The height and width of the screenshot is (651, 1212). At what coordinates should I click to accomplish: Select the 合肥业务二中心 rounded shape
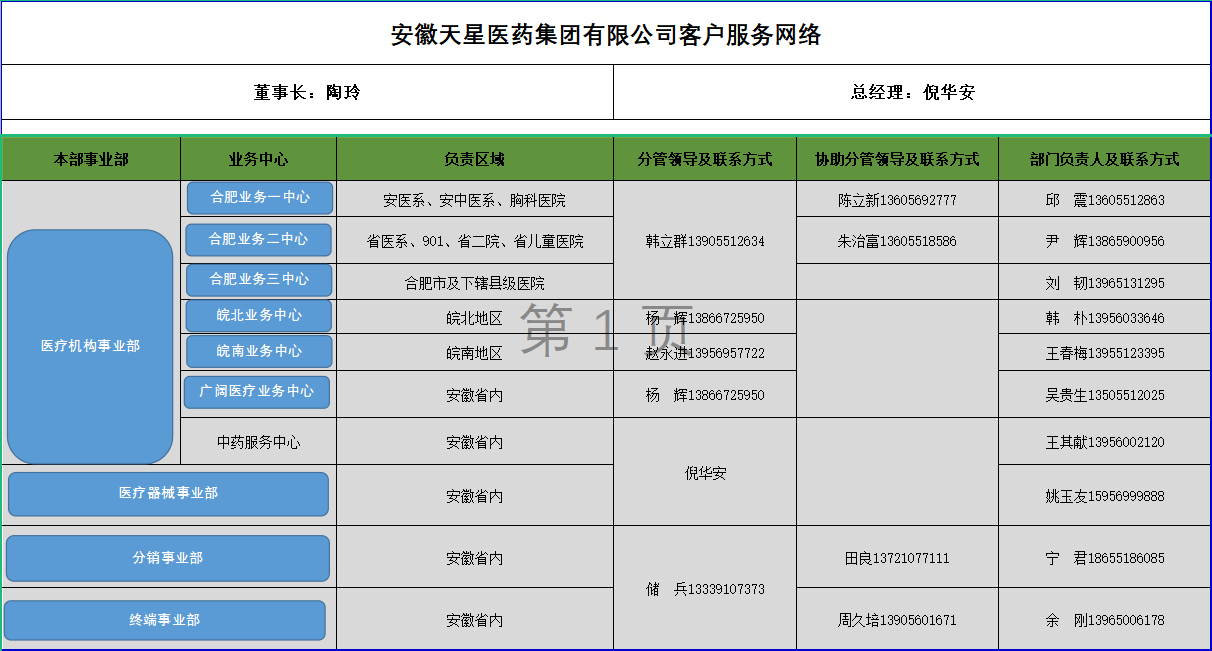(x=259, y=239)
